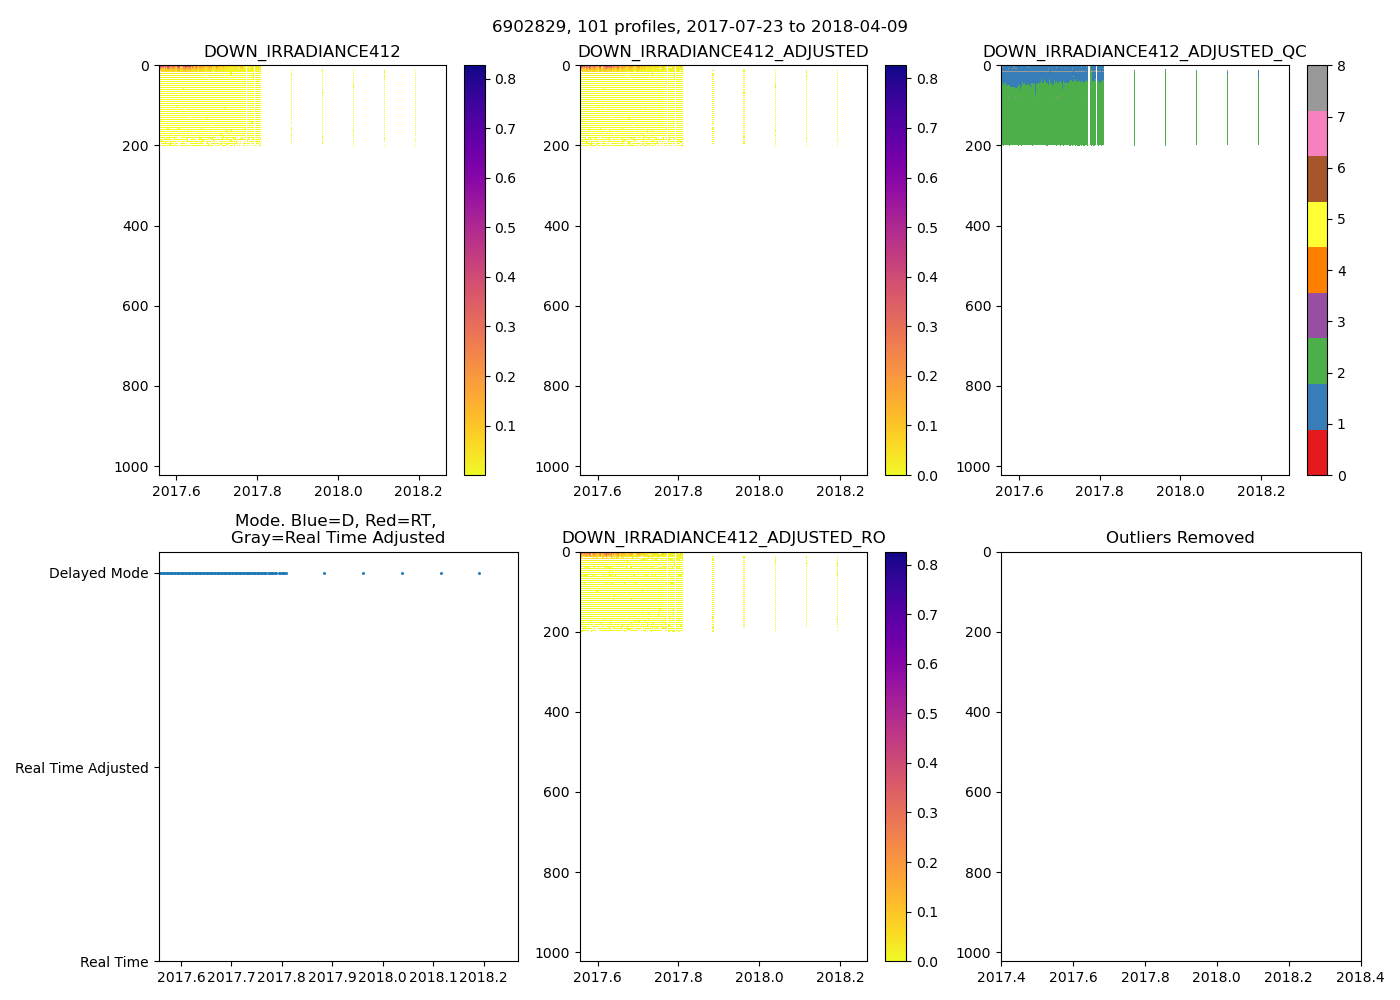The height and width of the screenshot is (1000, 1400).
Task: Select the Real Time Adjusted axis label
Action: [x=82, y=768]
